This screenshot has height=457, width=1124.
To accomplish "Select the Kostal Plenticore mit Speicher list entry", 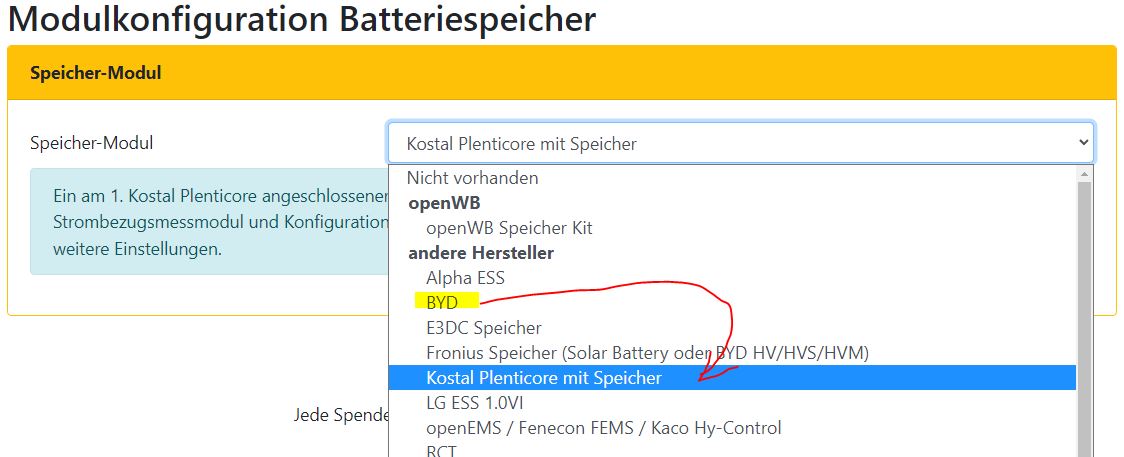I will [x=544, y=378].
